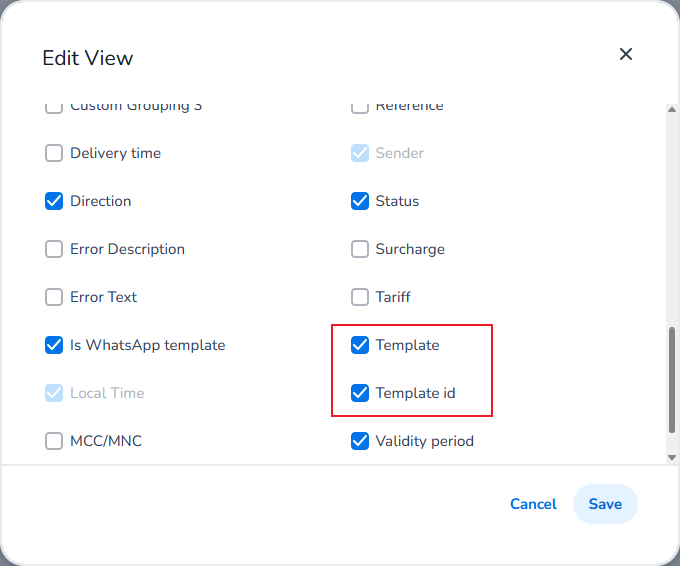Cancel editing the view
This screenshot has width=680, height=566.
tap(533, 504)
